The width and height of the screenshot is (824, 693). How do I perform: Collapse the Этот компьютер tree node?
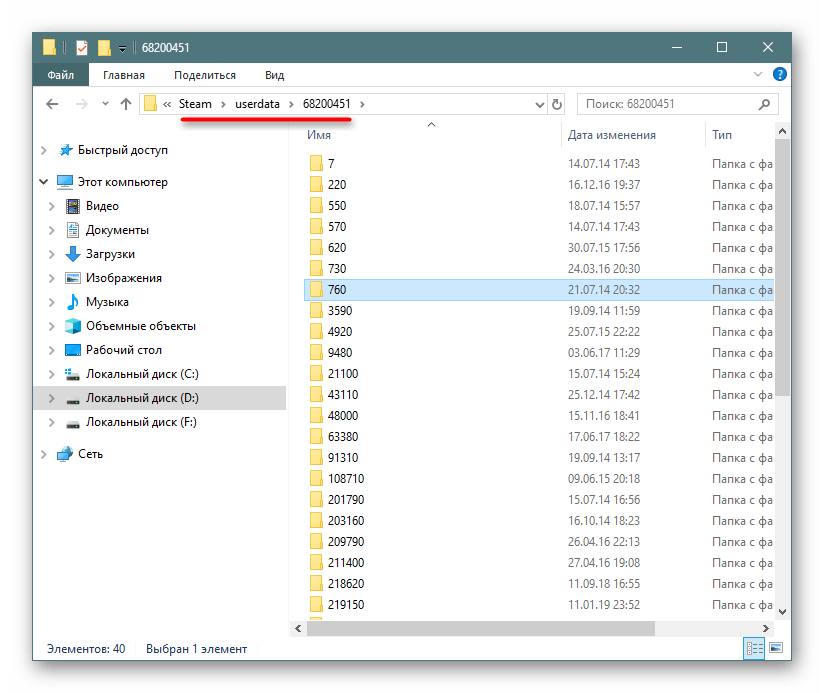click(43, 182)
